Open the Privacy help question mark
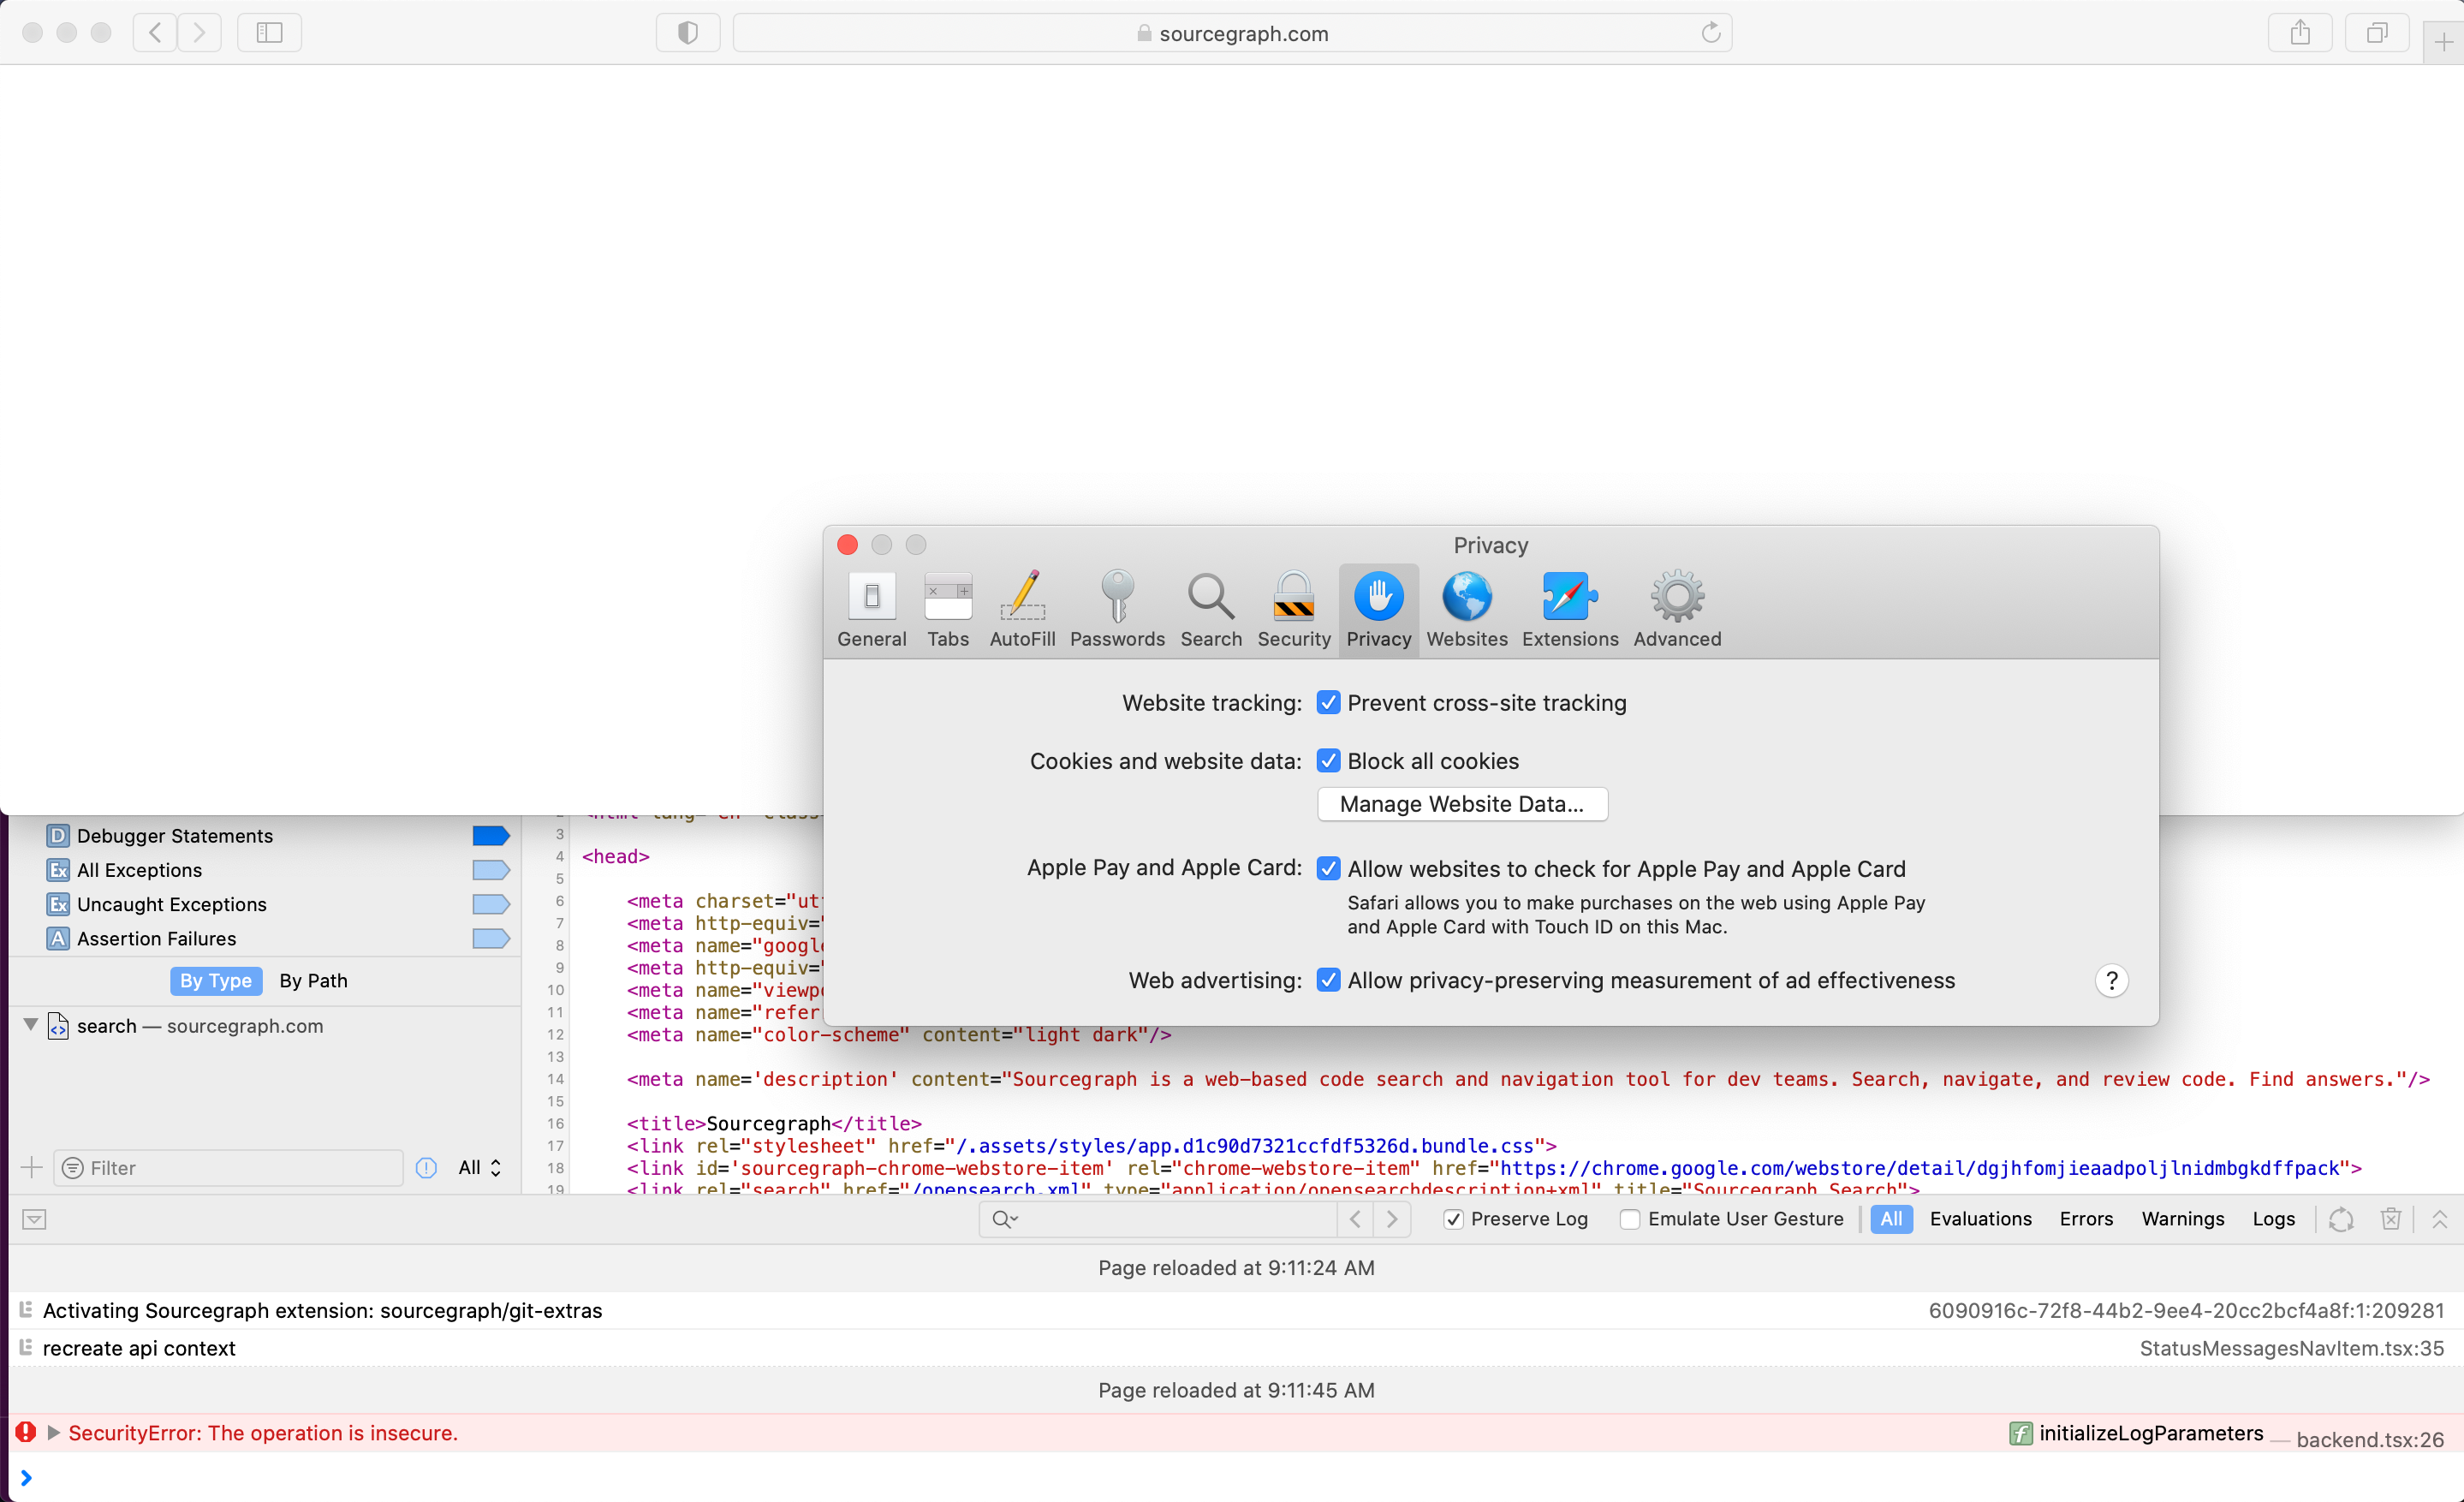 [x=2111, y=980]
